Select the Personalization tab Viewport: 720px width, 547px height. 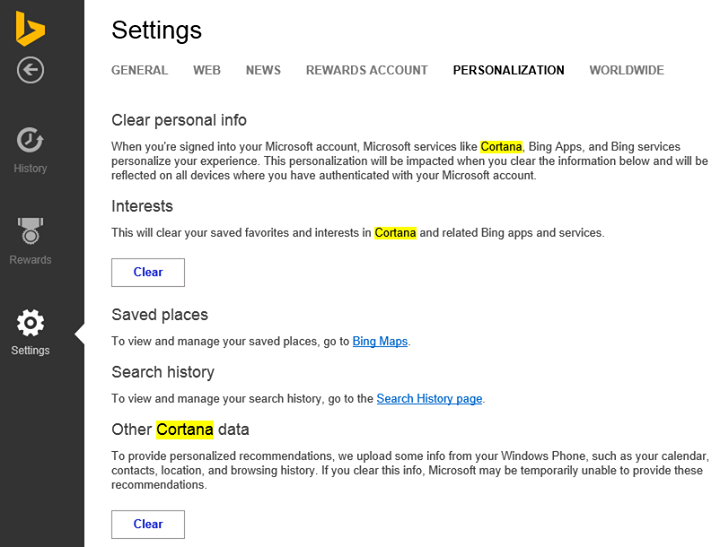point(508,70)
